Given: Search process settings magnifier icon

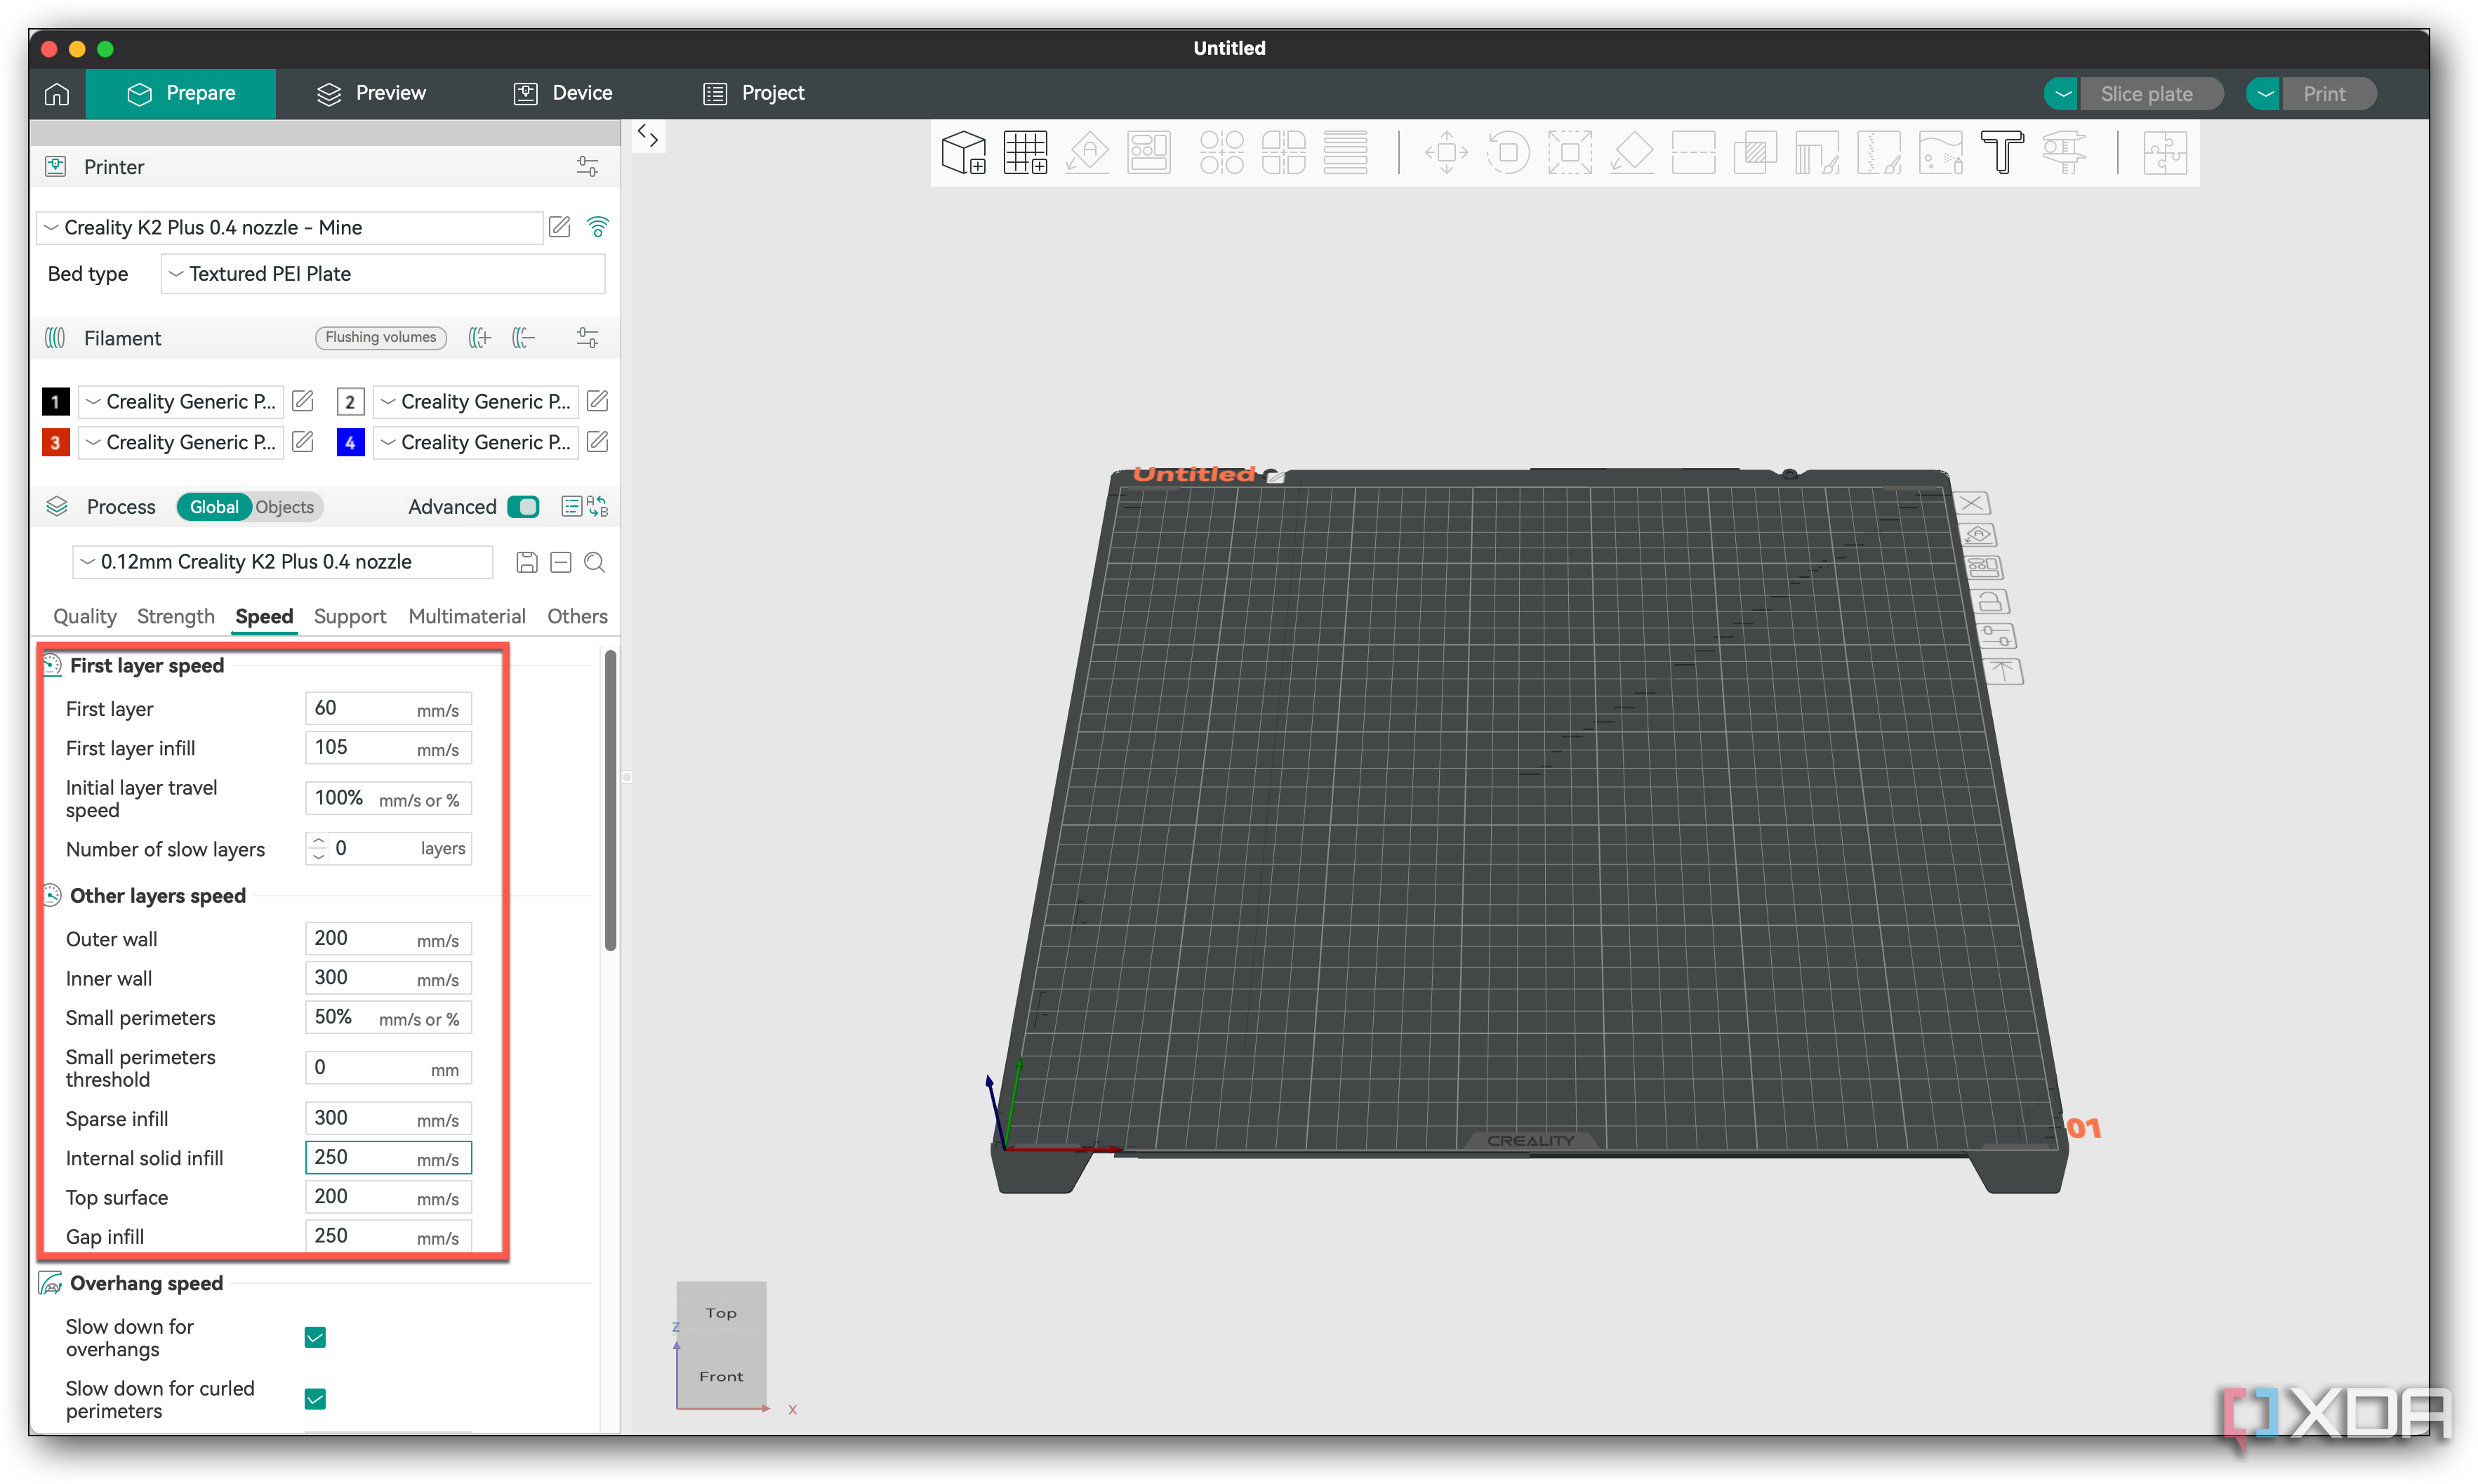Looking at the screenshot, I should tap(594, 562).
